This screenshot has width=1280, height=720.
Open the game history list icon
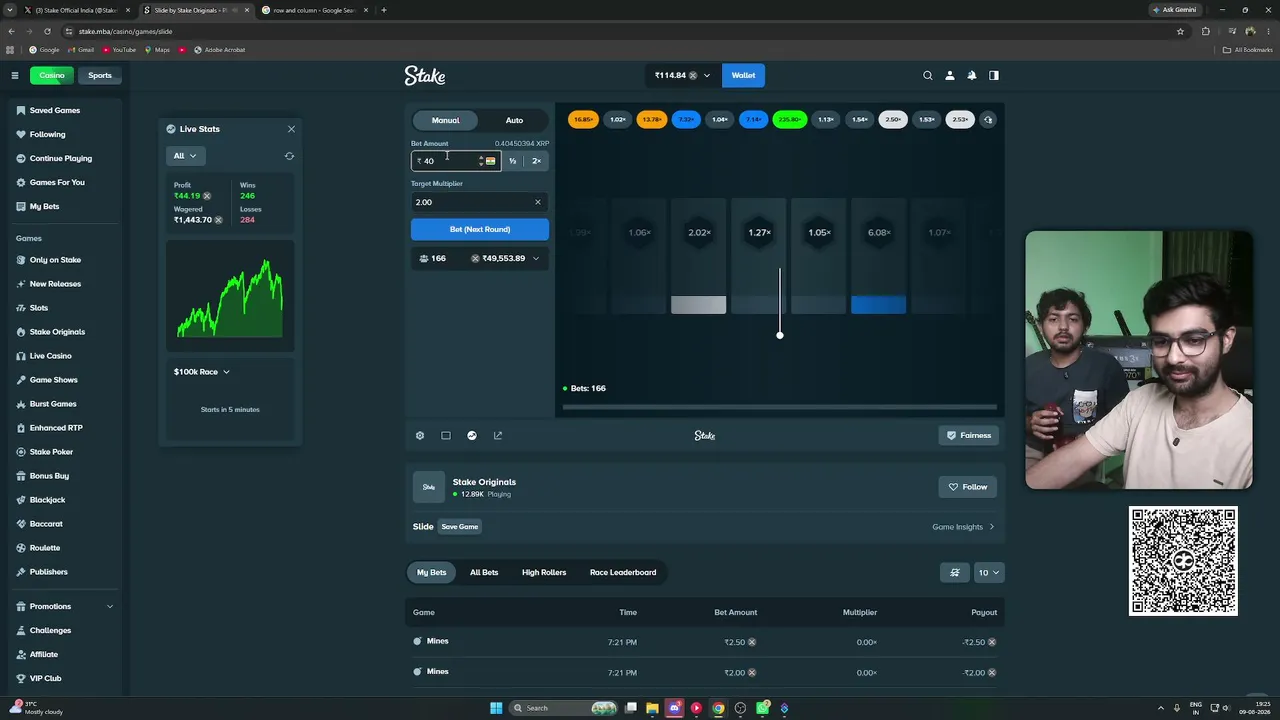(x=988, y=120)
